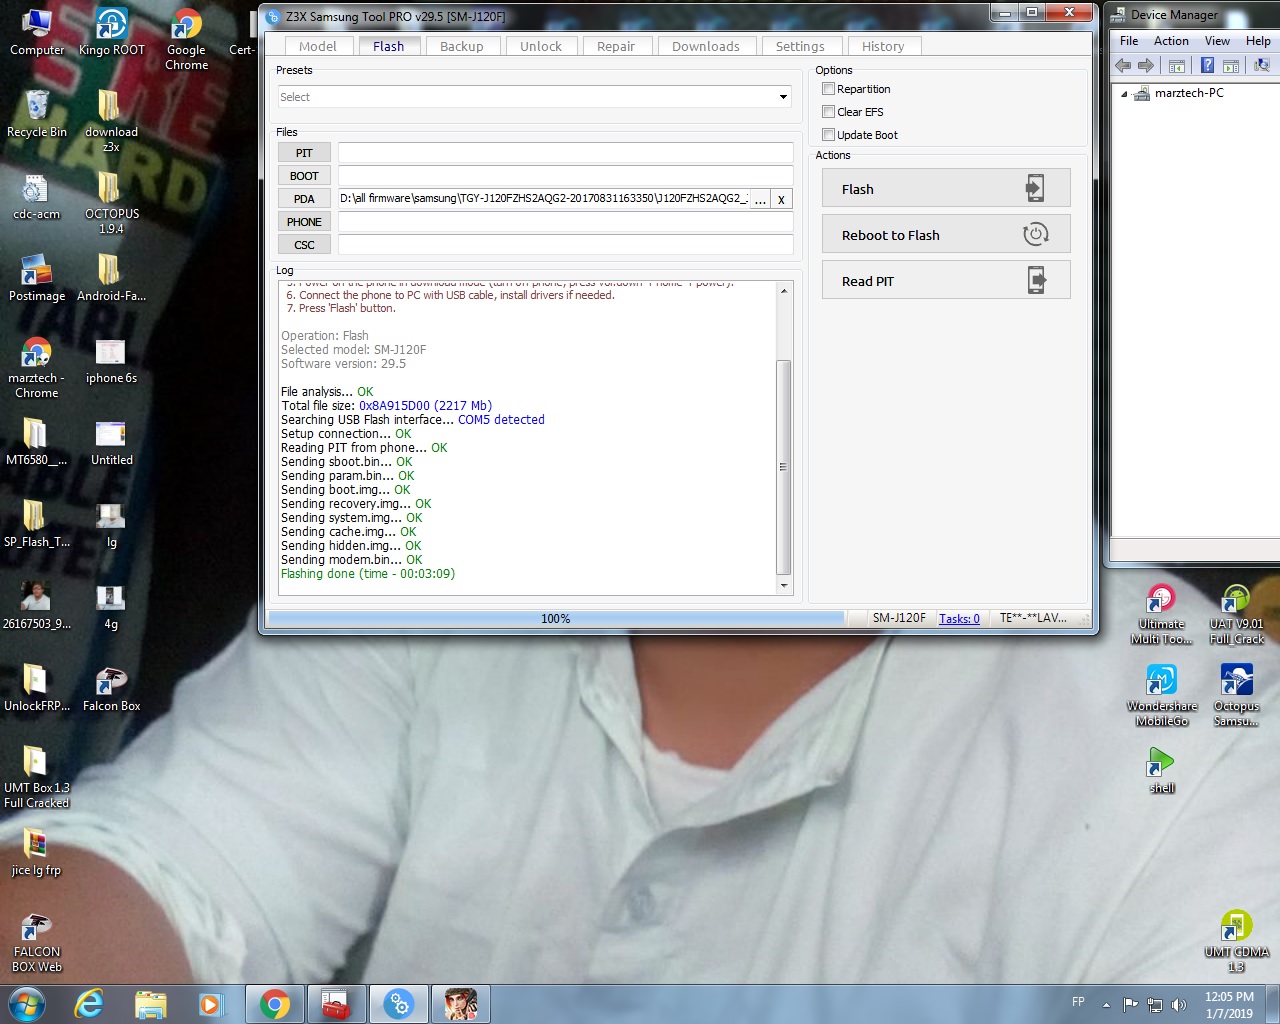Open the Google Chrome desktop shortcut
The height and width of the screenshot is (1024, 1280).
pyautogui.click(x=187, y=39)
